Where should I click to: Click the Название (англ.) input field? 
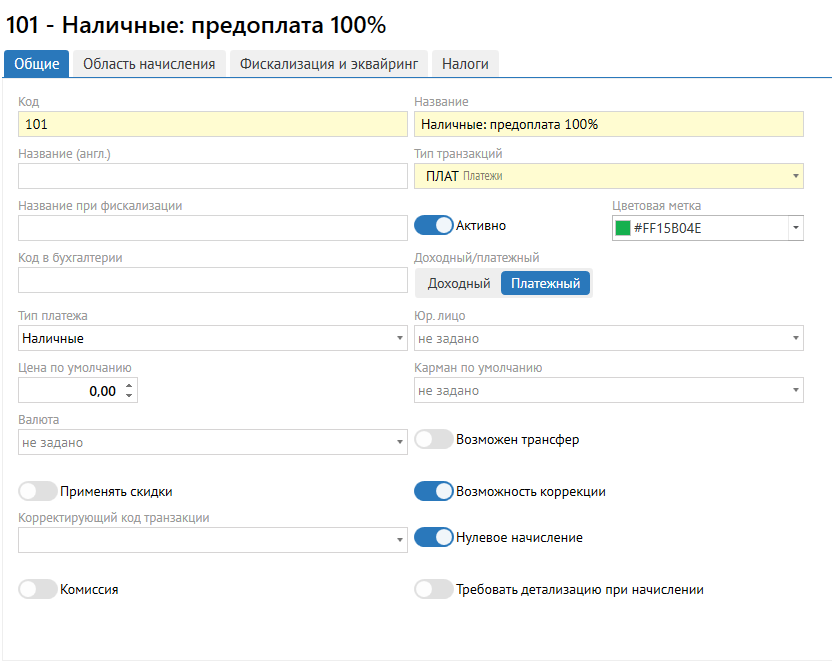point(212,176)
